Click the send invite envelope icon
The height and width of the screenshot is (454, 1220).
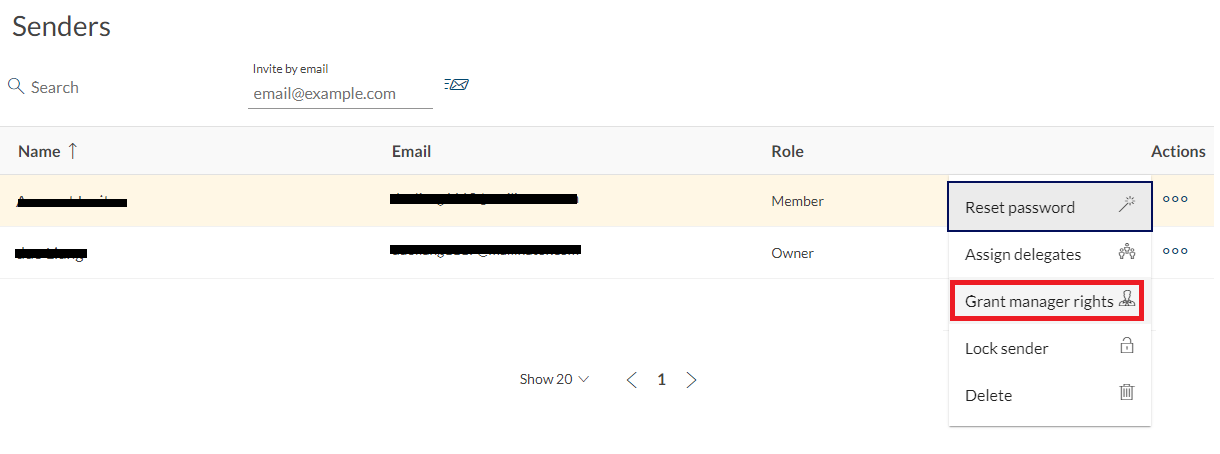coord(457,84)
